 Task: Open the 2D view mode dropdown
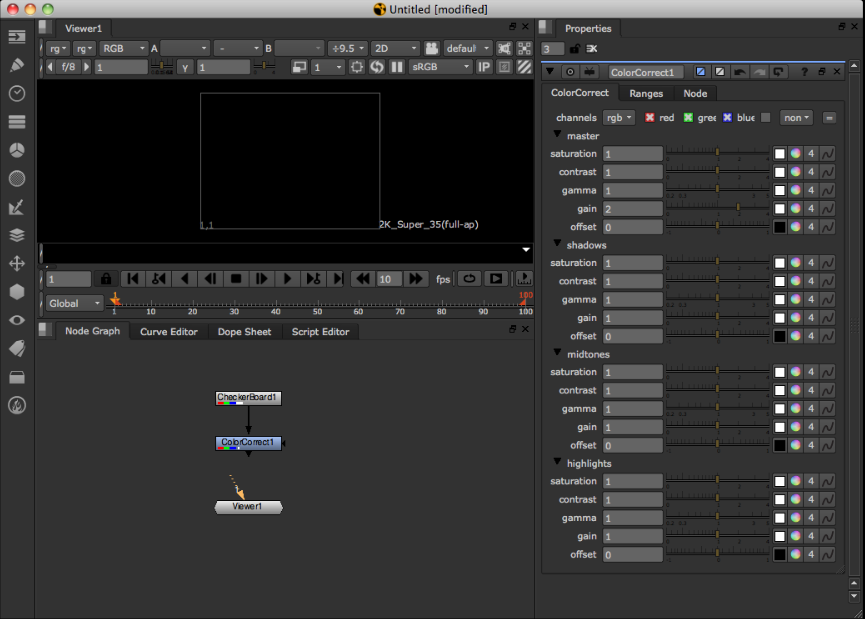click(394, 48)
